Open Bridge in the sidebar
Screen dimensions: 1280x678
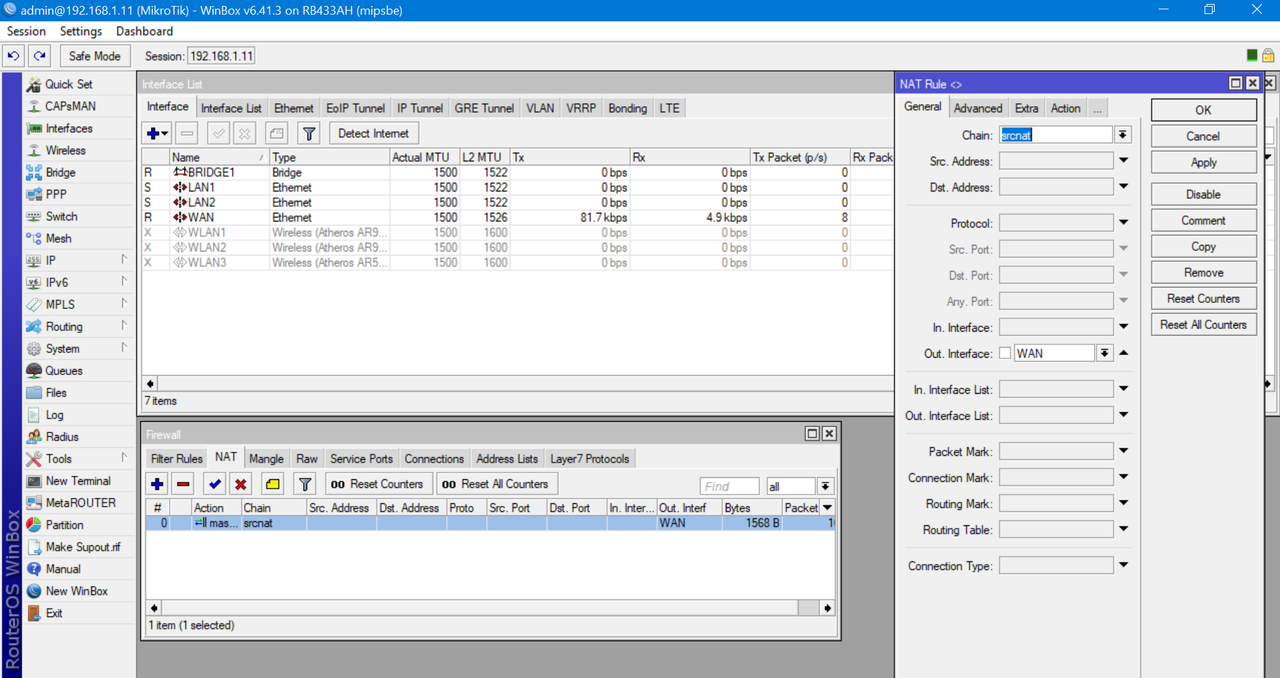(60, 172)
